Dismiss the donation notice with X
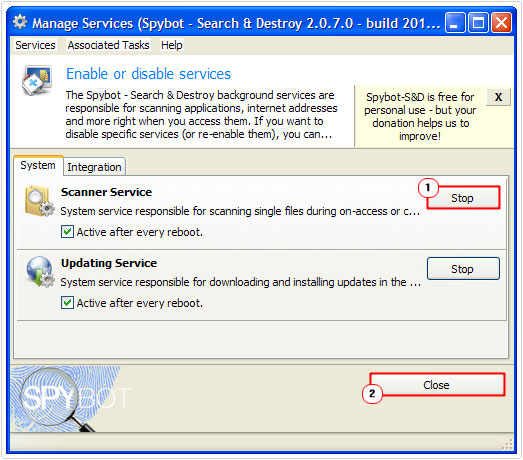This screenshot has height=460, width=523. coord(498,97)
